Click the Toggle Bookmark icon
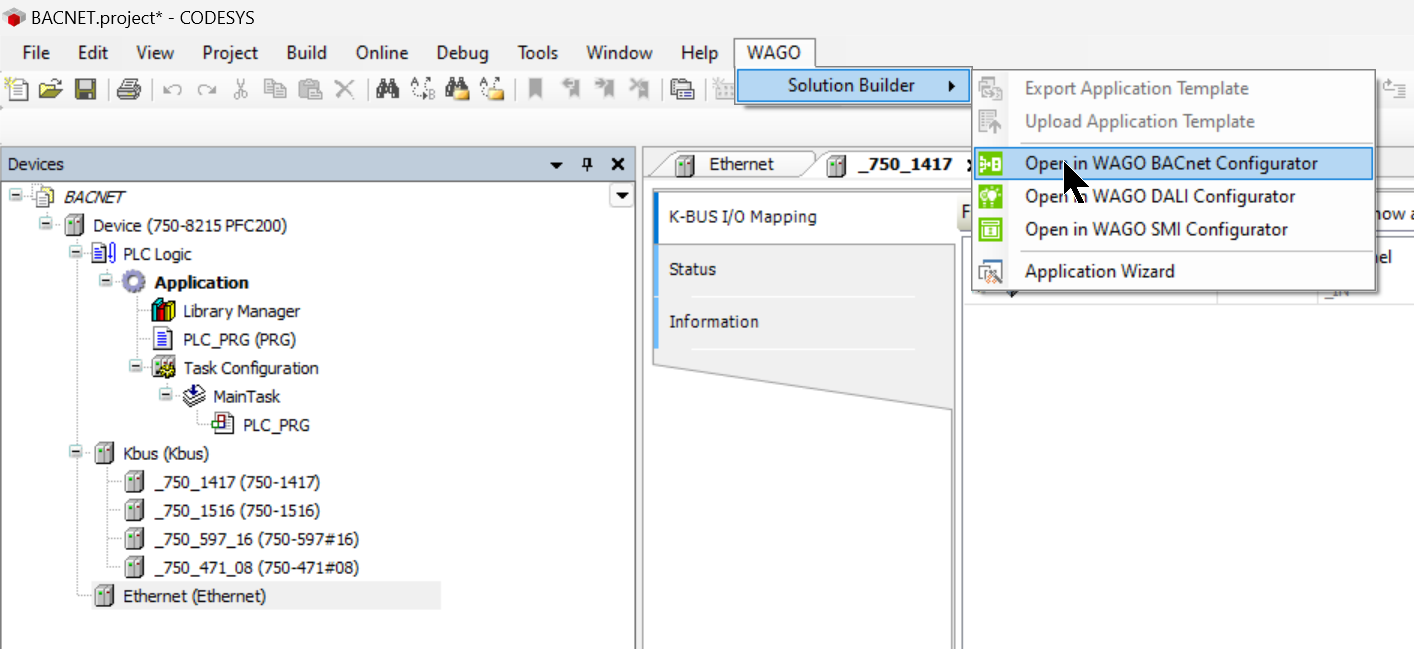Viewport: 1414px width, 649px height. (536, 89)
